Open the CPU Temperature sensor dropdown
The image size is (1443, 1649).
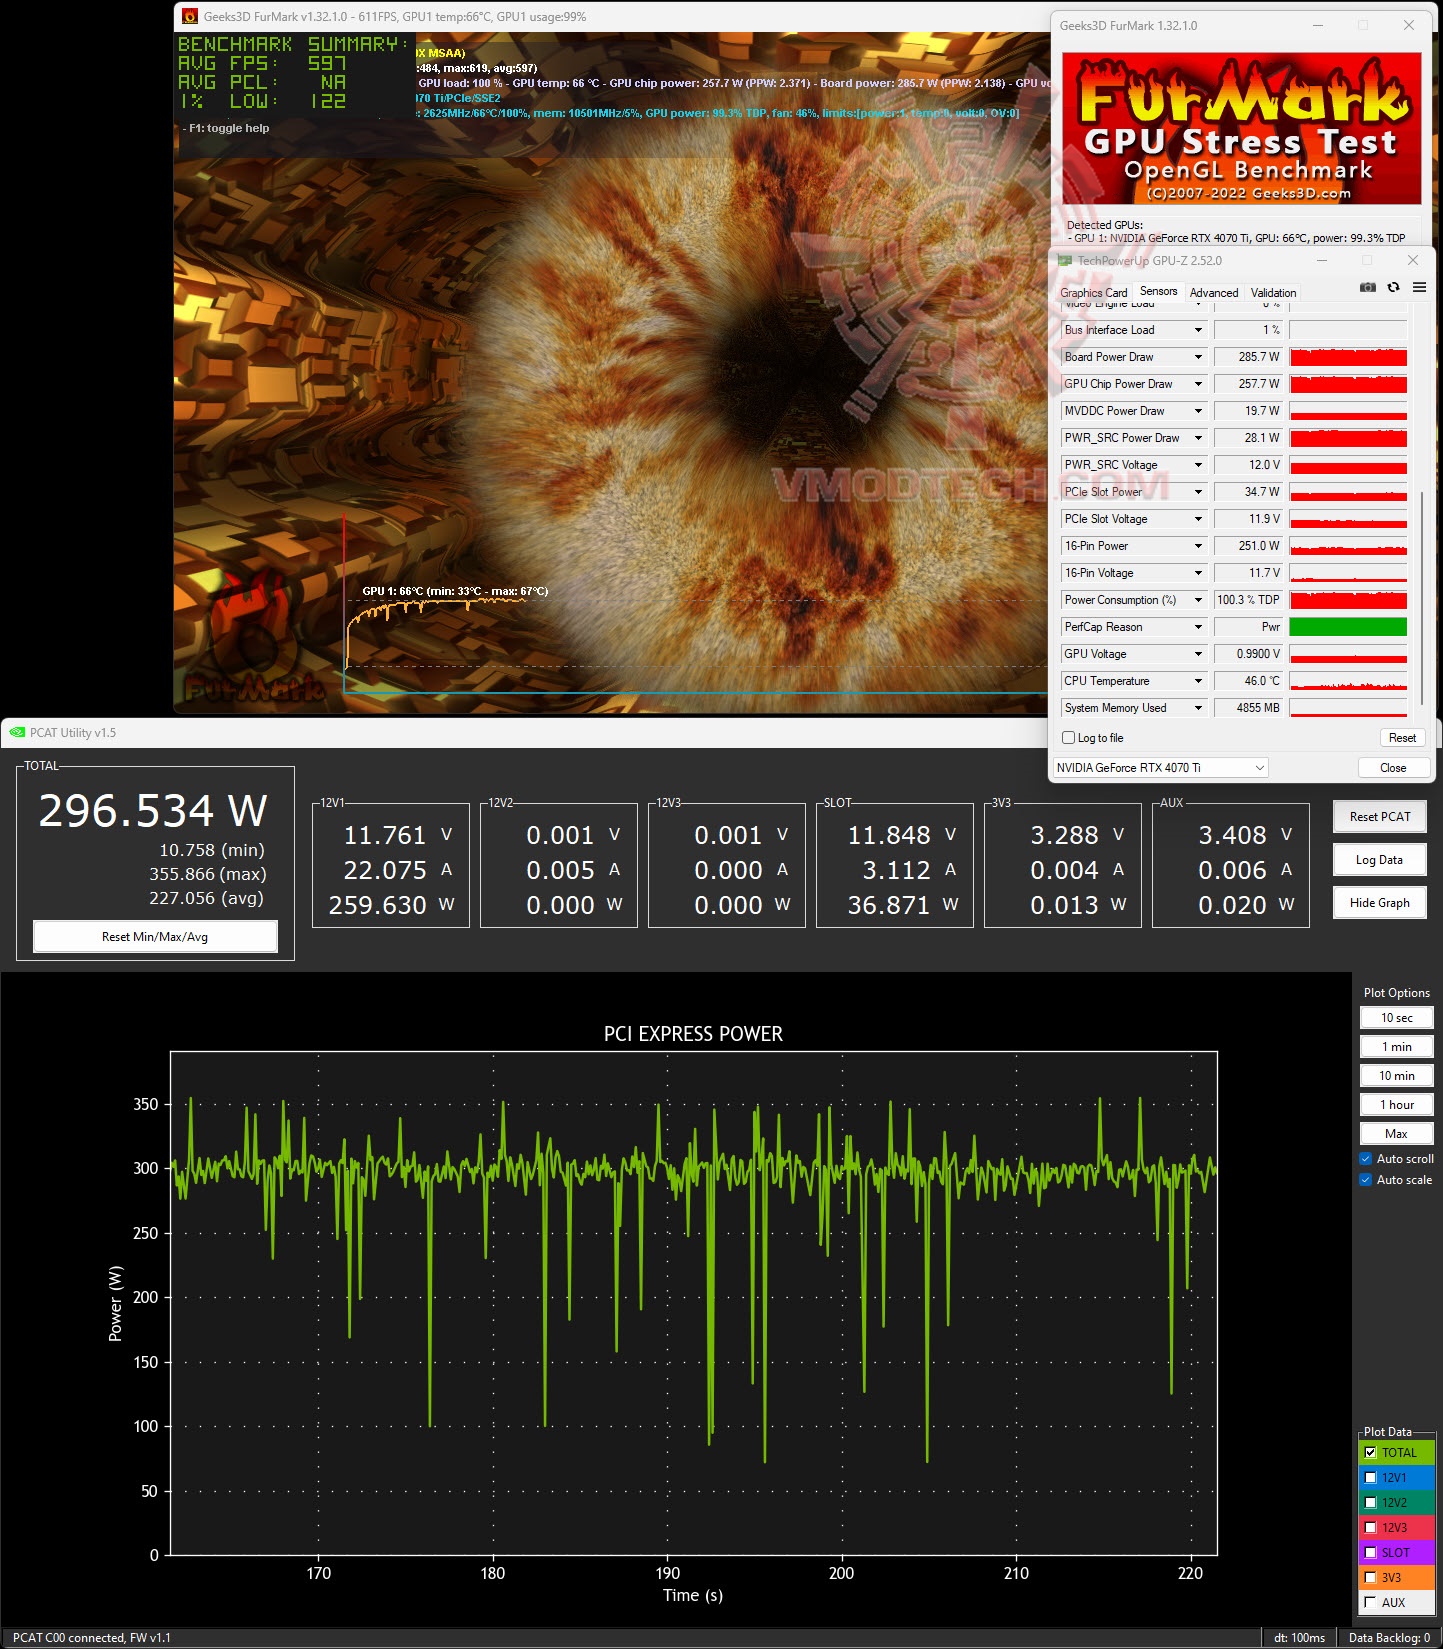pos(1198,681)
